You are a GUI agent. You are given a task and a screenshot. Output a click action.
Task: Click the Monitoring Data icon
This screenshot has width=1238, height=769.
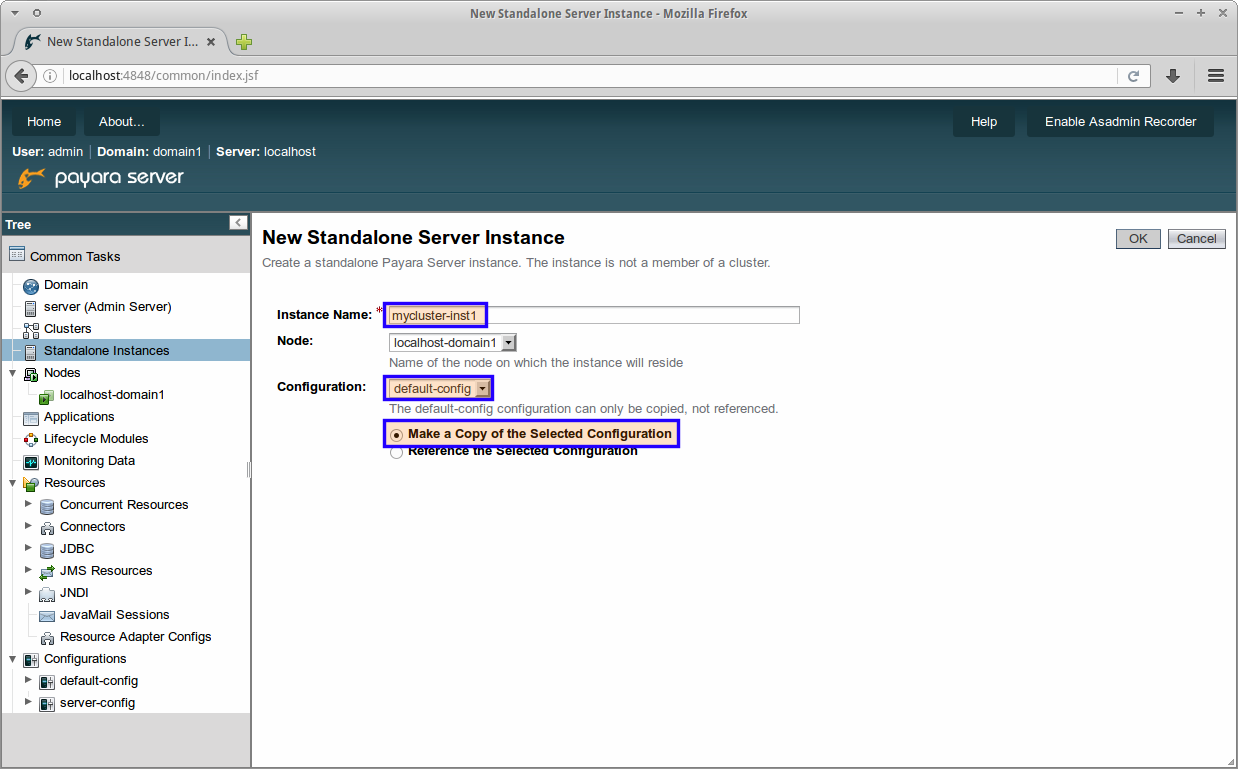point(30,462)
